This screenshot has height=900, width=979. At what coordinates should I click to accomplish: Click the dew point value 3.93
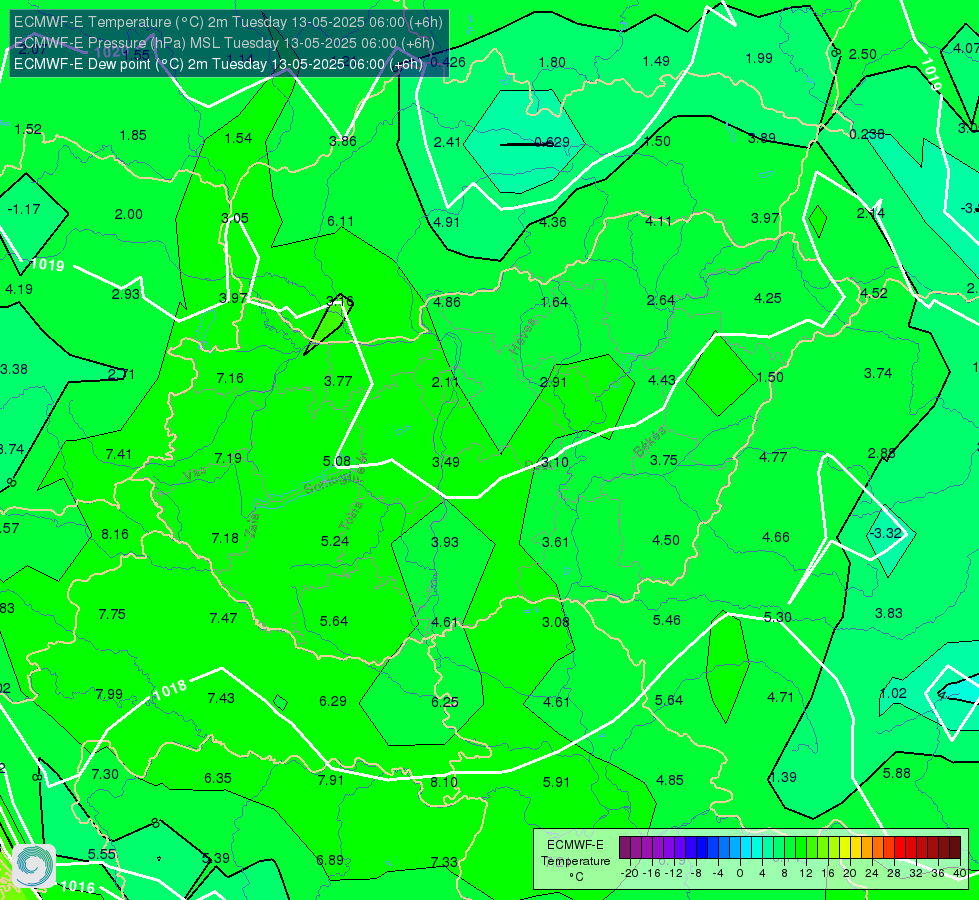(445, 542)
